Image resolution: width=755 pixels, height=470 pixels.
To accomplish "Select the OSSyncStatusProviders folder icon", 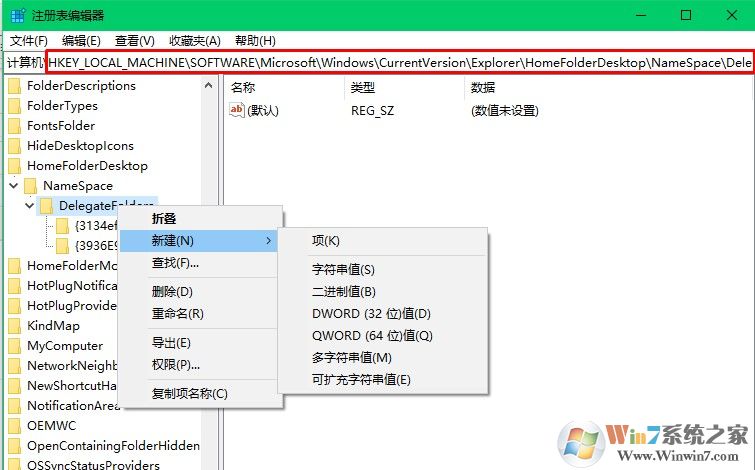I will pos(15,465).
